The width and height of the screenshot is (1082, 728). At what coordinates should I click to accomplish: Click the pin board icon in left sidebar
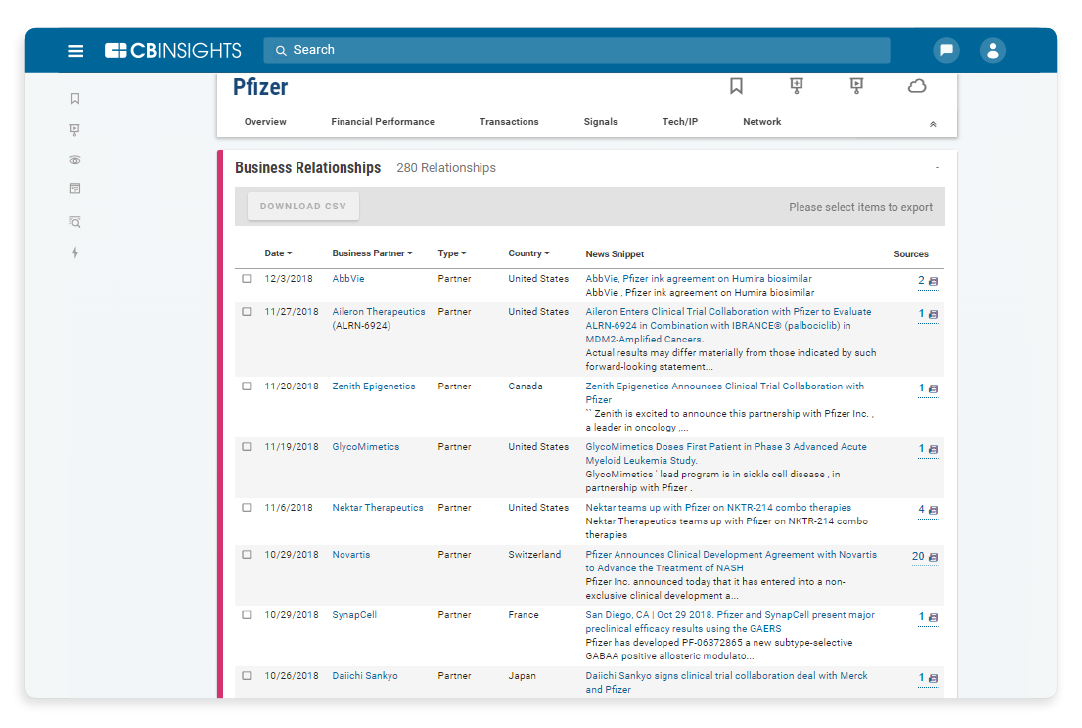tap(75, 130)
